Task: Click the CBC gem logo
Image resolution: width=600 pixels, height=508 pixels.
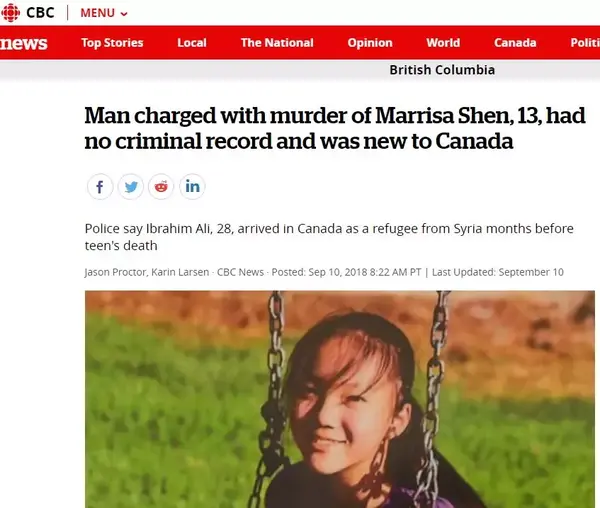Action: tap(10, 13)
